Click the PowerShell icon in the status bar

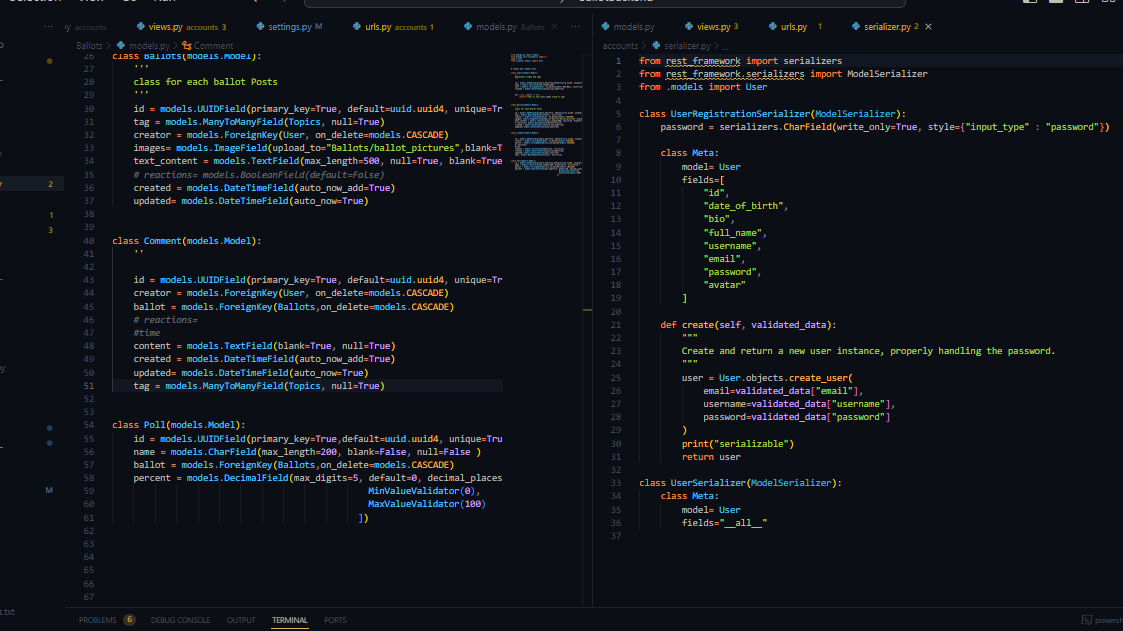(x=1087, y=620)
